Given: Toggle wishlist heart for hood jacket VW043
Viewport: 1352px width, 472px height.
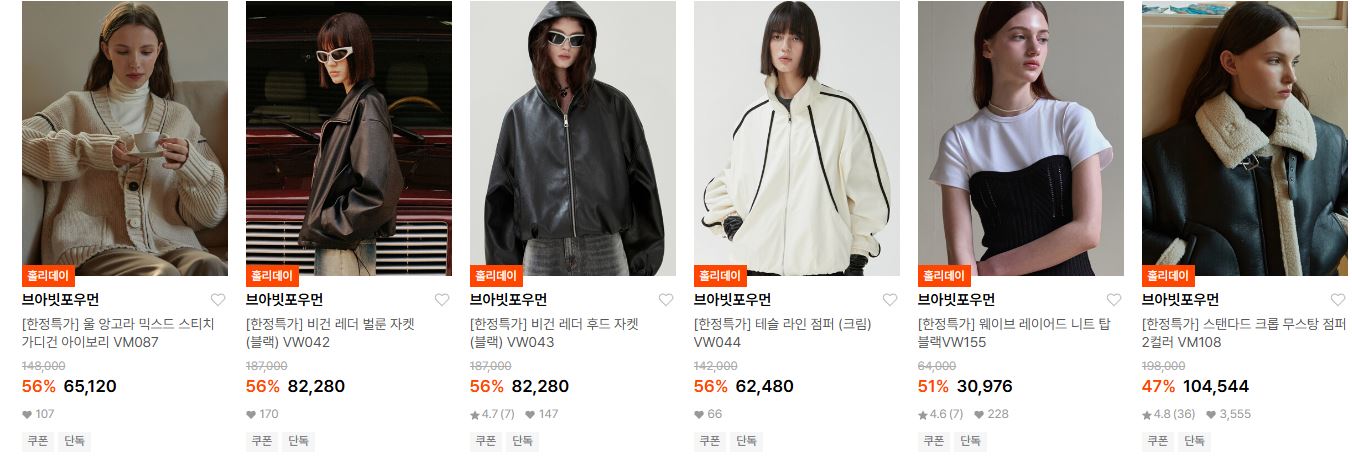Looking at the screenshot, I should coord(666,300).
